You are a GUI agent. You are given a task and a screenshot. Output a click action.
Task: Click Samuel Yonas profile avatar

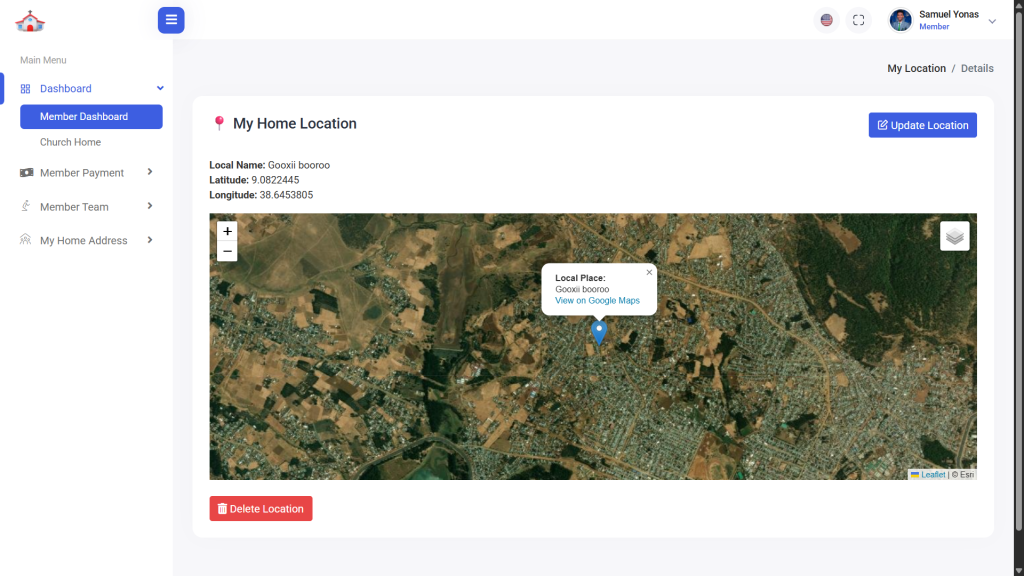900,20
